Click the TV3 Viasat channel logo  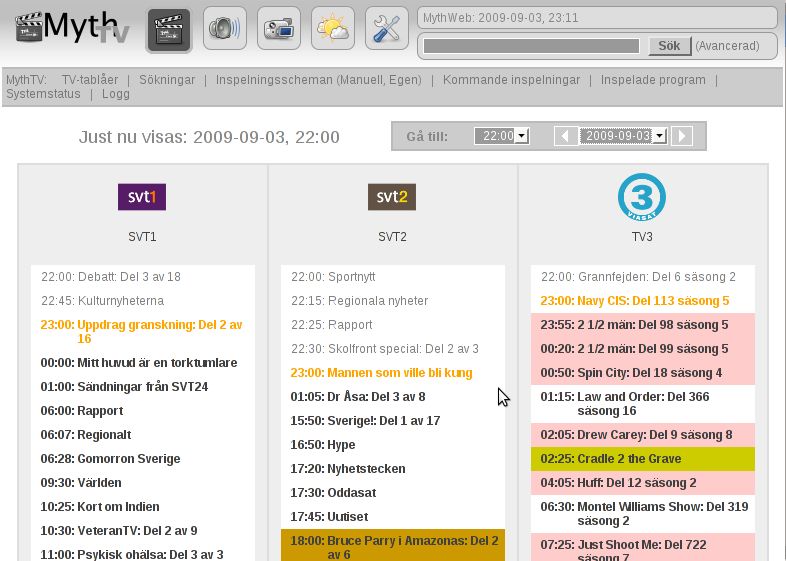pyautogui.click(x=642, y=196)
